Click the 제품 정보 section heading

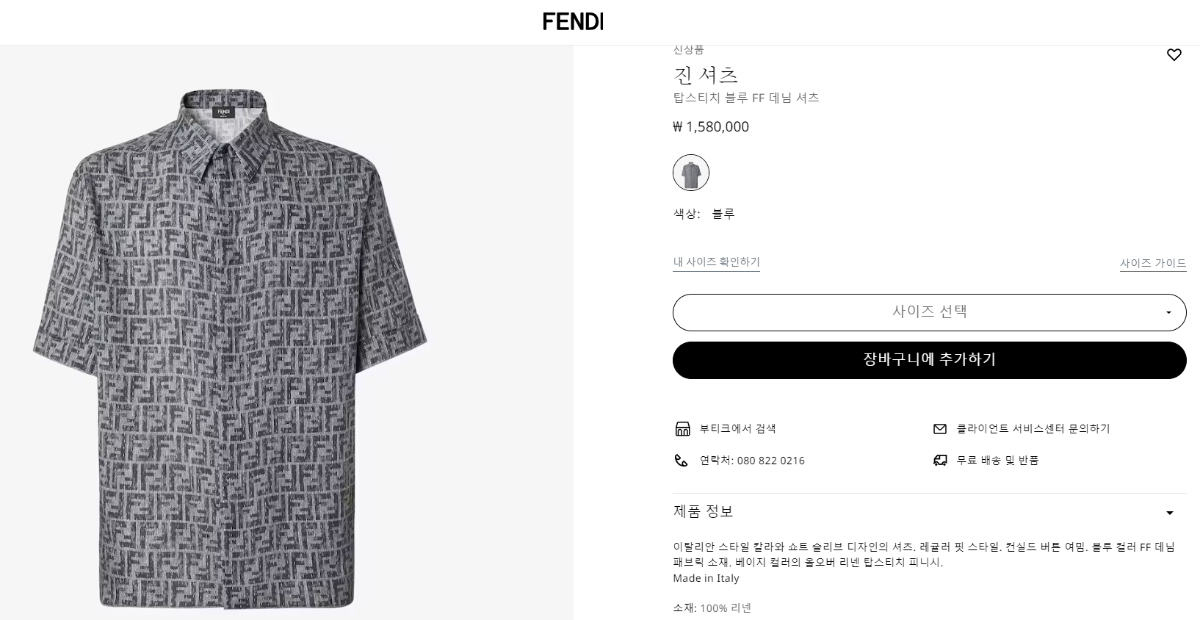click(x=703, y=512)
